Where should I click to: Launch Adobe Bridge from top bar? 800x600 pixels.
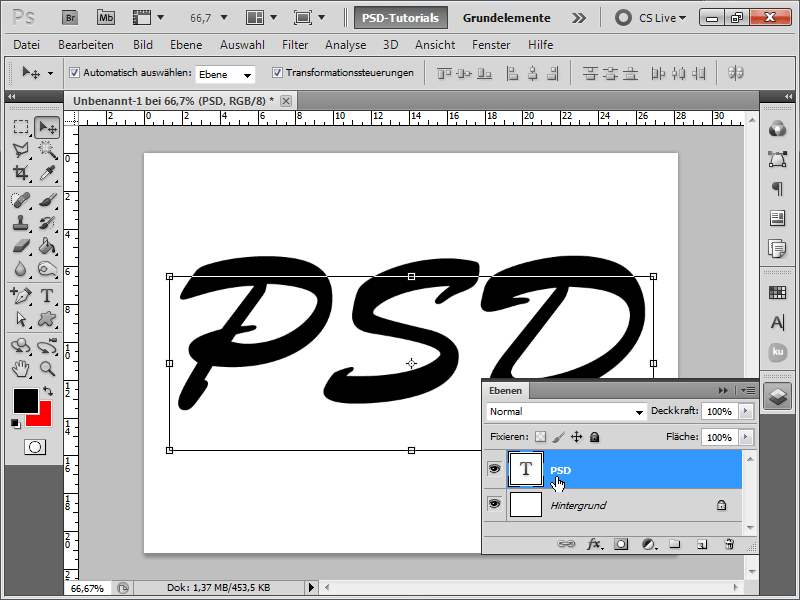[x=70, y=18]
